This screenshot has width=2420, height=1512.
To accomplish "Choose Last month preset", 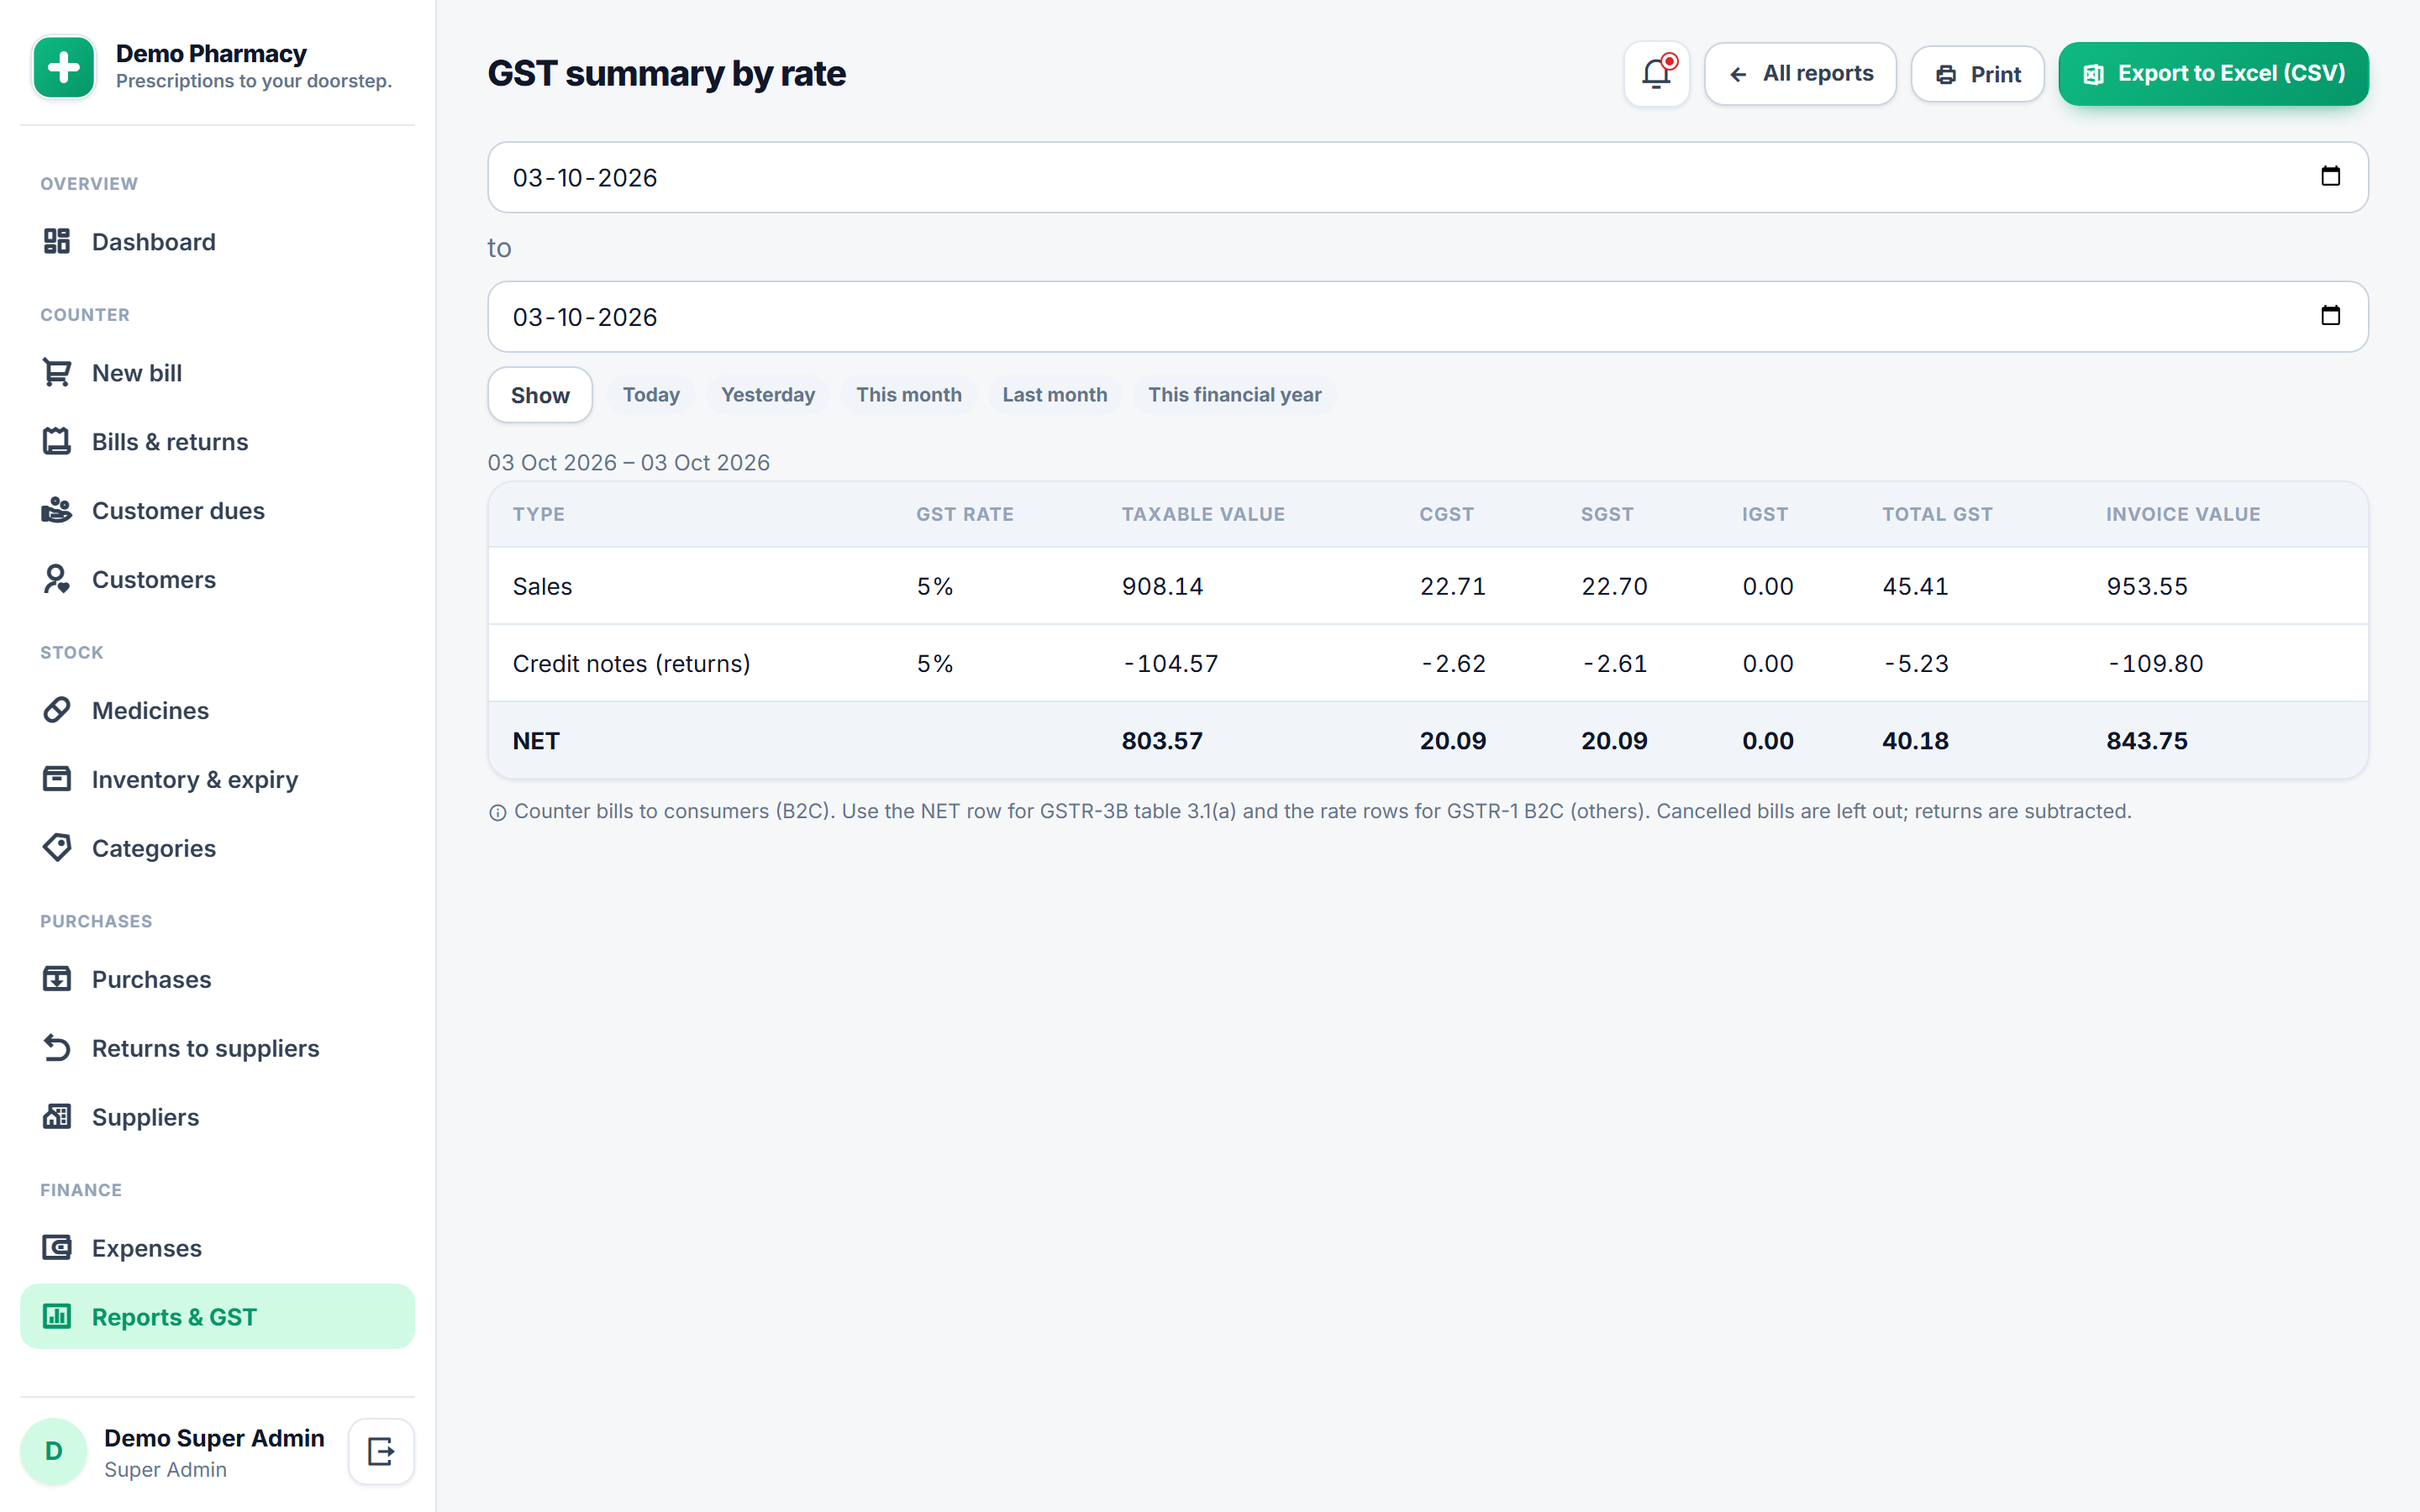I will (1055, 395).
